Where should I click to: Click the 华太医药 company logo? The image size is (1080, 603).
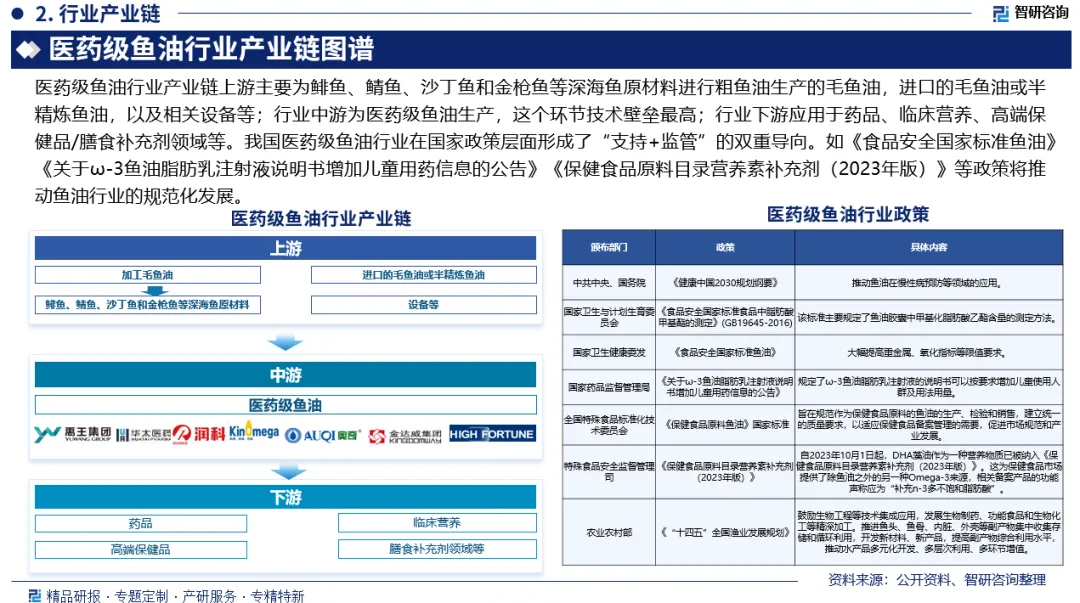point(143,434)
